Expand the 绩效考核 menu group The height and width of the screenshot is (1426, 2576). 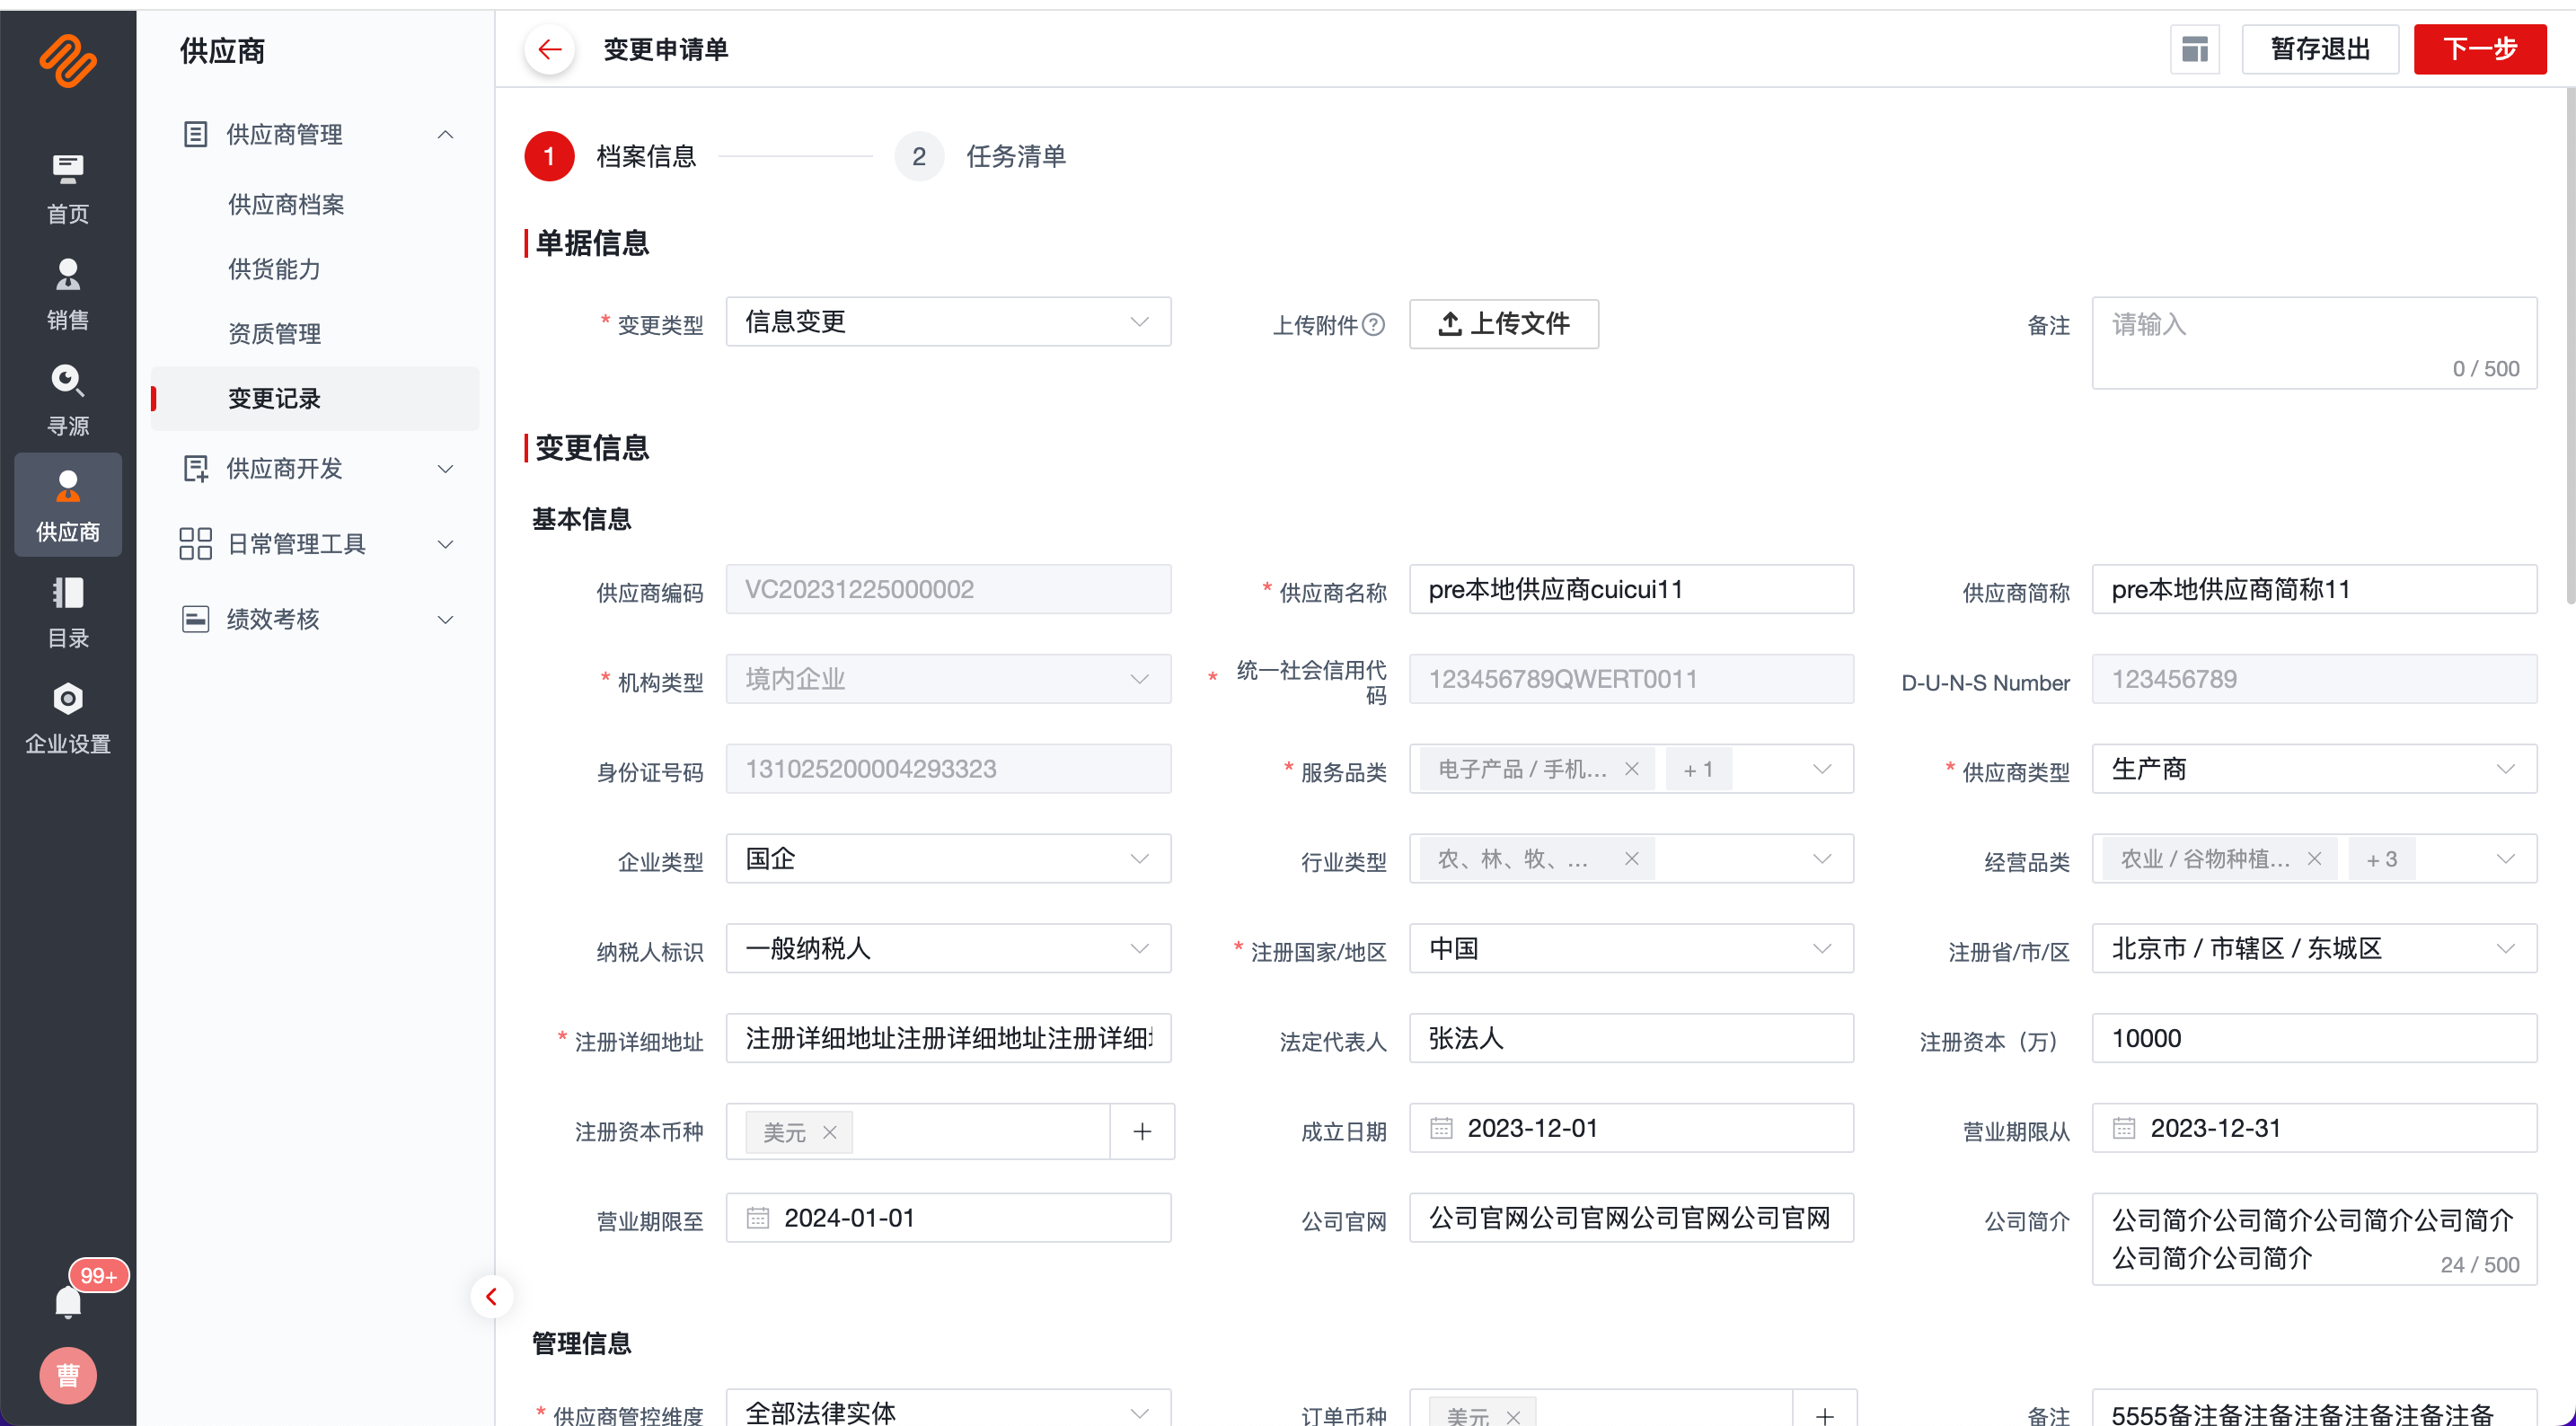pos(446,619)
